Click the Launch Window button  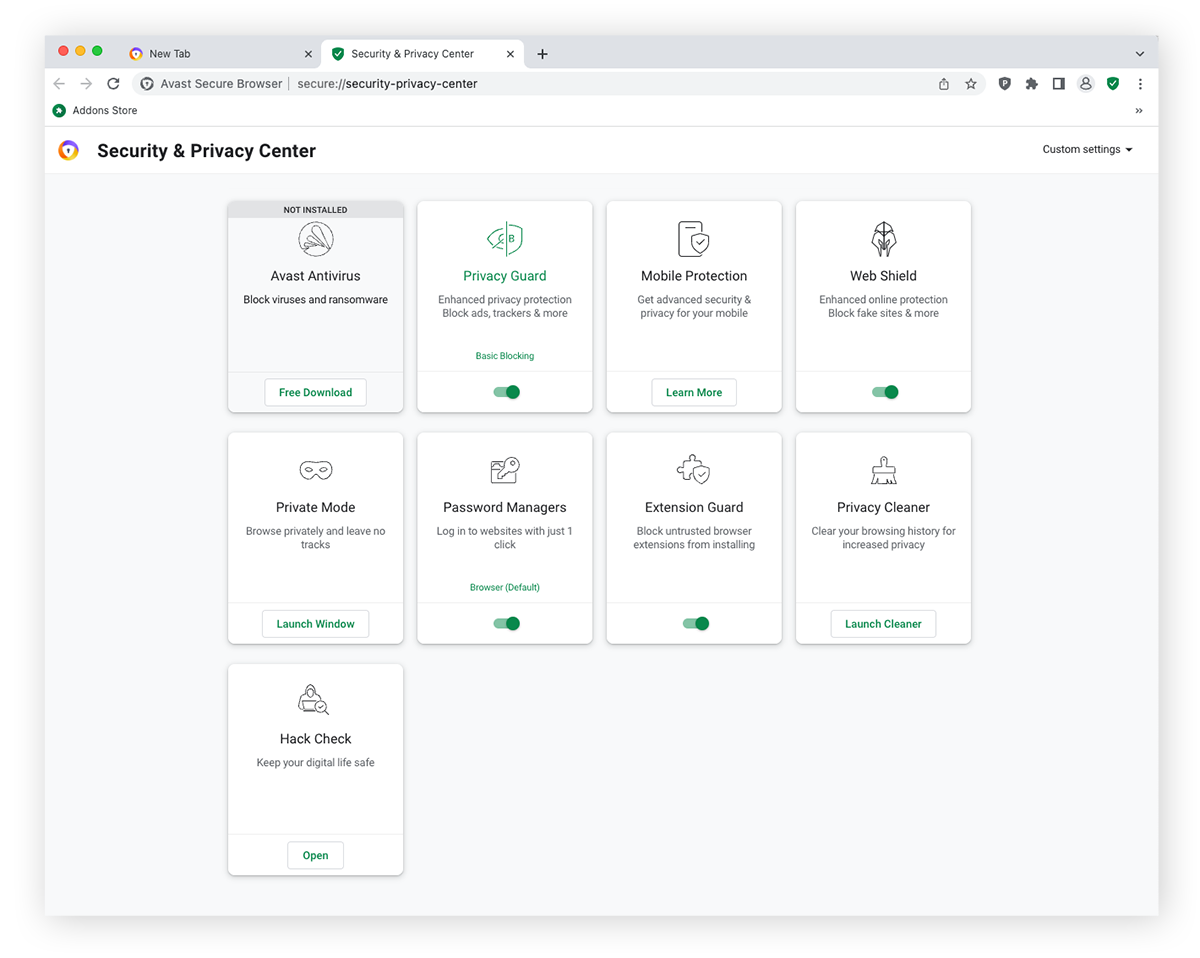click(x=315, y=624)
